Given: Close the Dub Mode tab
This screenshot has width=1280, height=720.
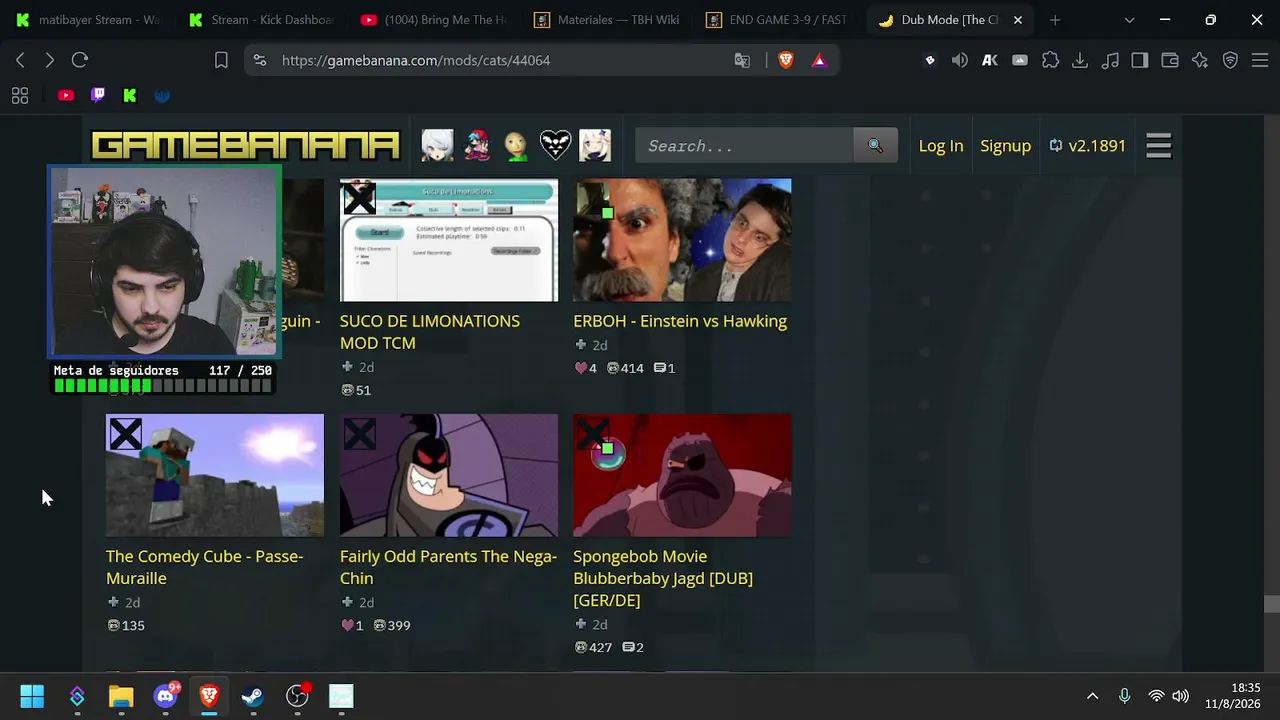Looking at the screenshot, I should click(x=1018, y=20).
